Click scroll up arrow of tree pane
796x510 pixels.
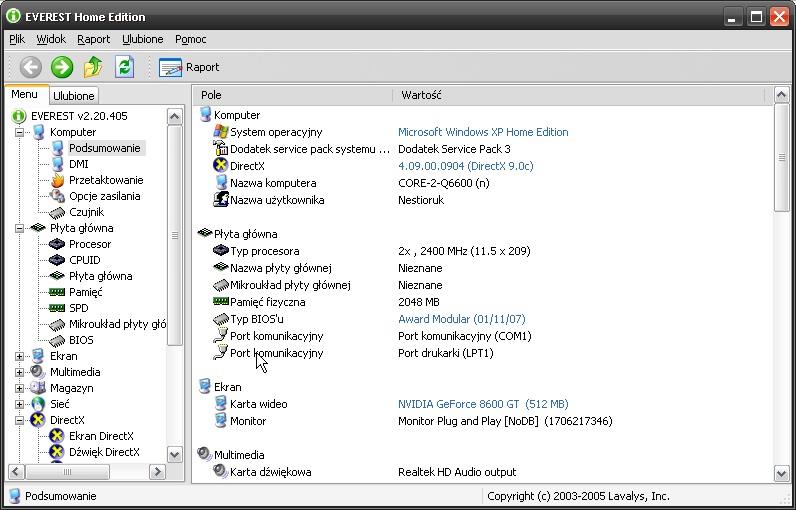[x=175, y=117]
